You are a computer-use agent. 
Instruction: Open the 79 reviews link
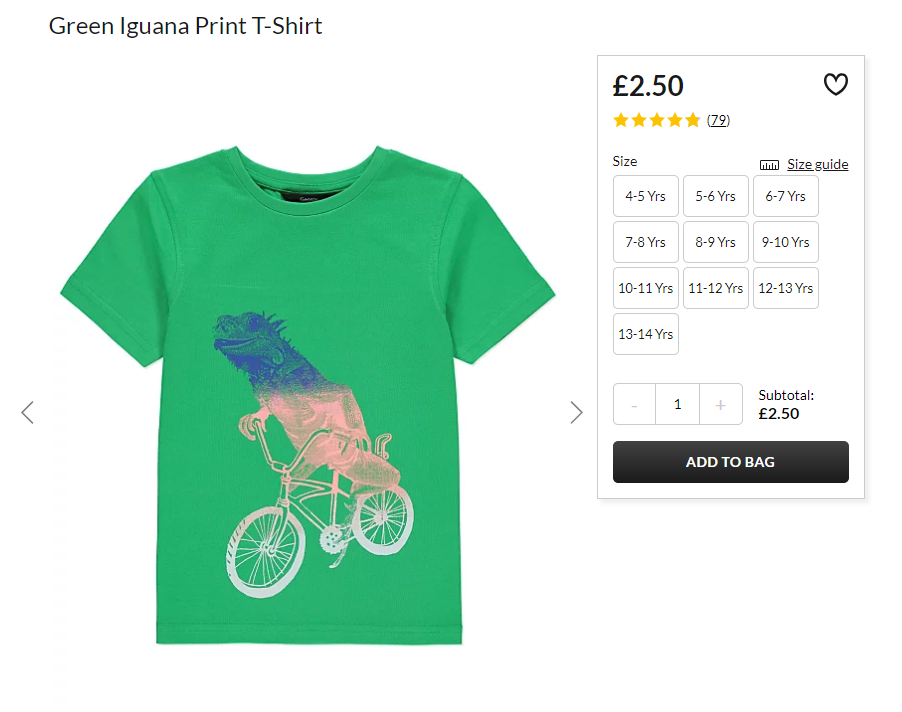pos(718,120)
